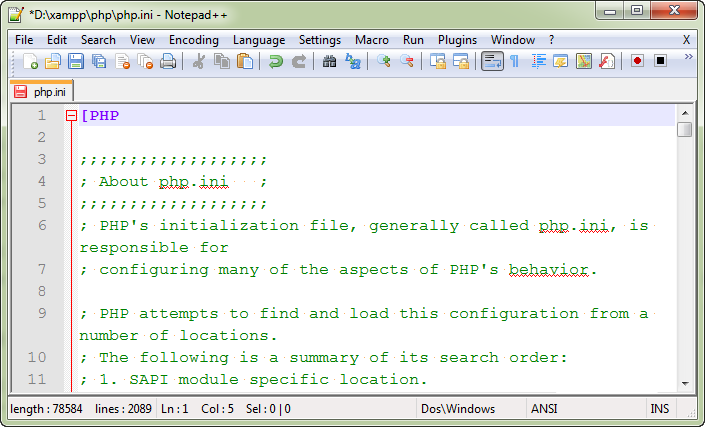Open the Plugins menu
The image size is (705, 427).
[457, 40]
